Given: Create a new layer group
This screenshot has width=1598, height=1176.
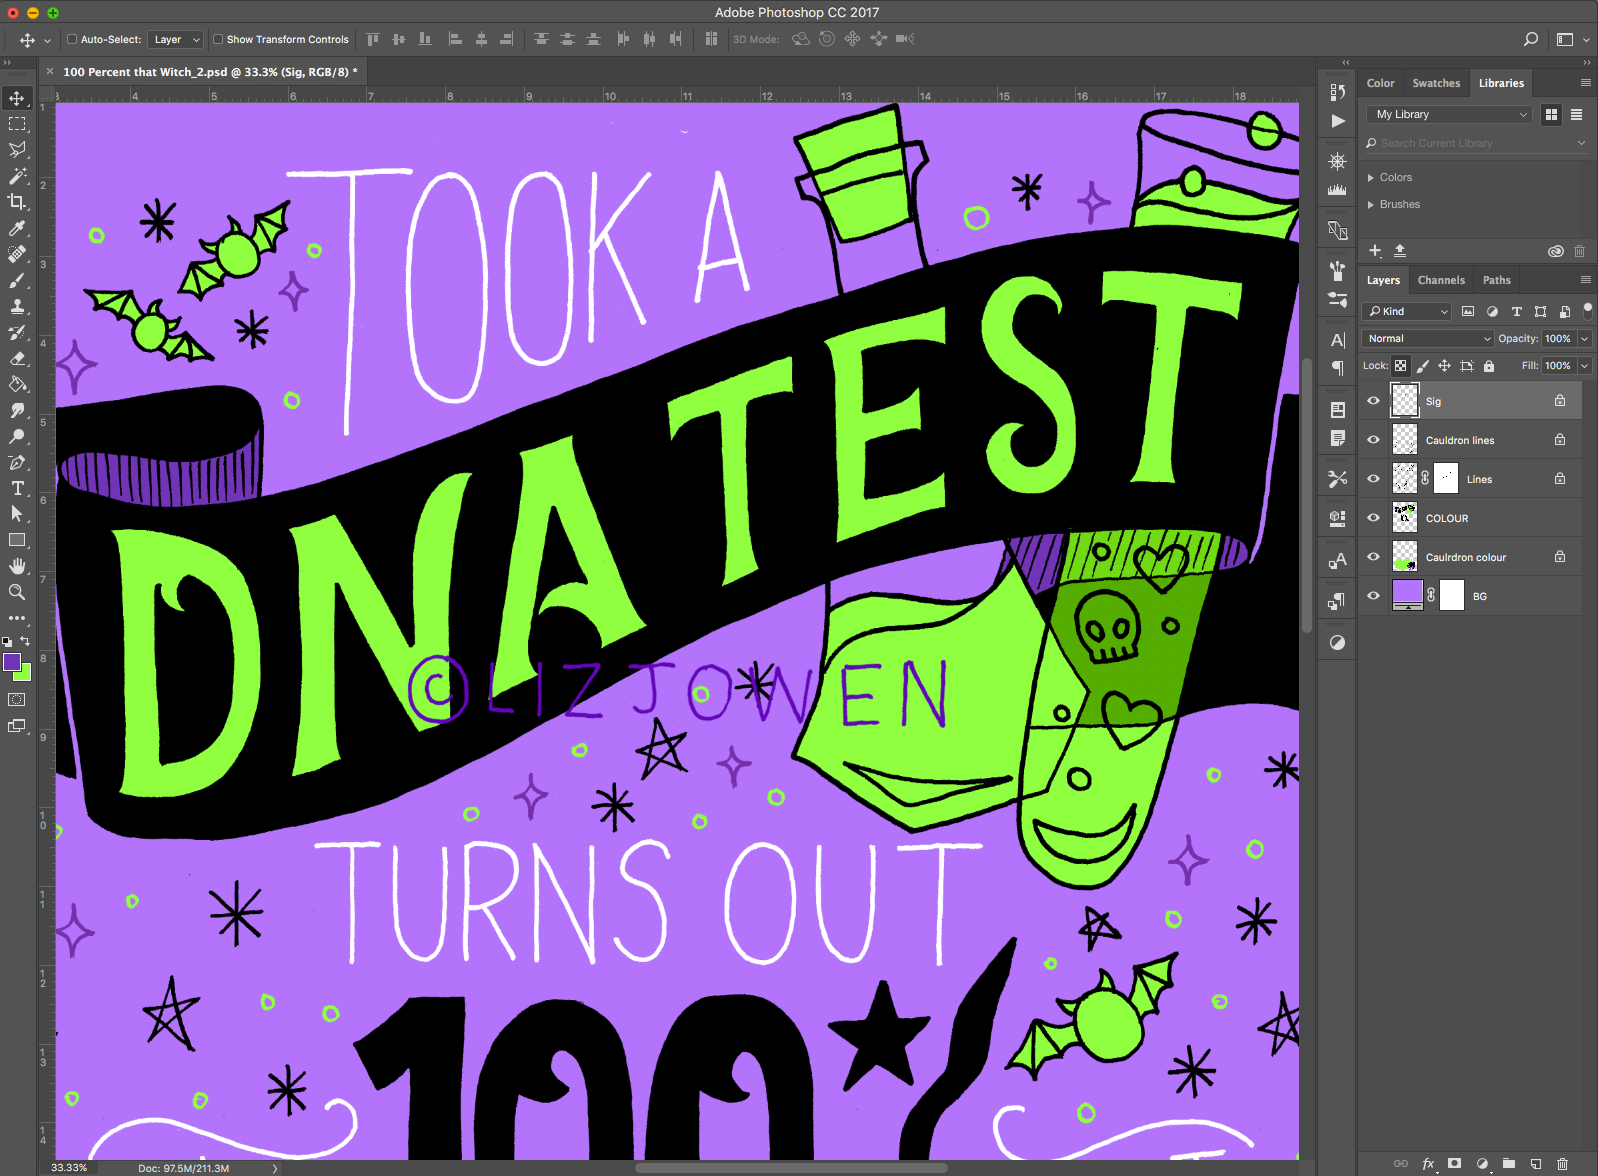Looking at the screenshot, I should click(1509, 1164).
